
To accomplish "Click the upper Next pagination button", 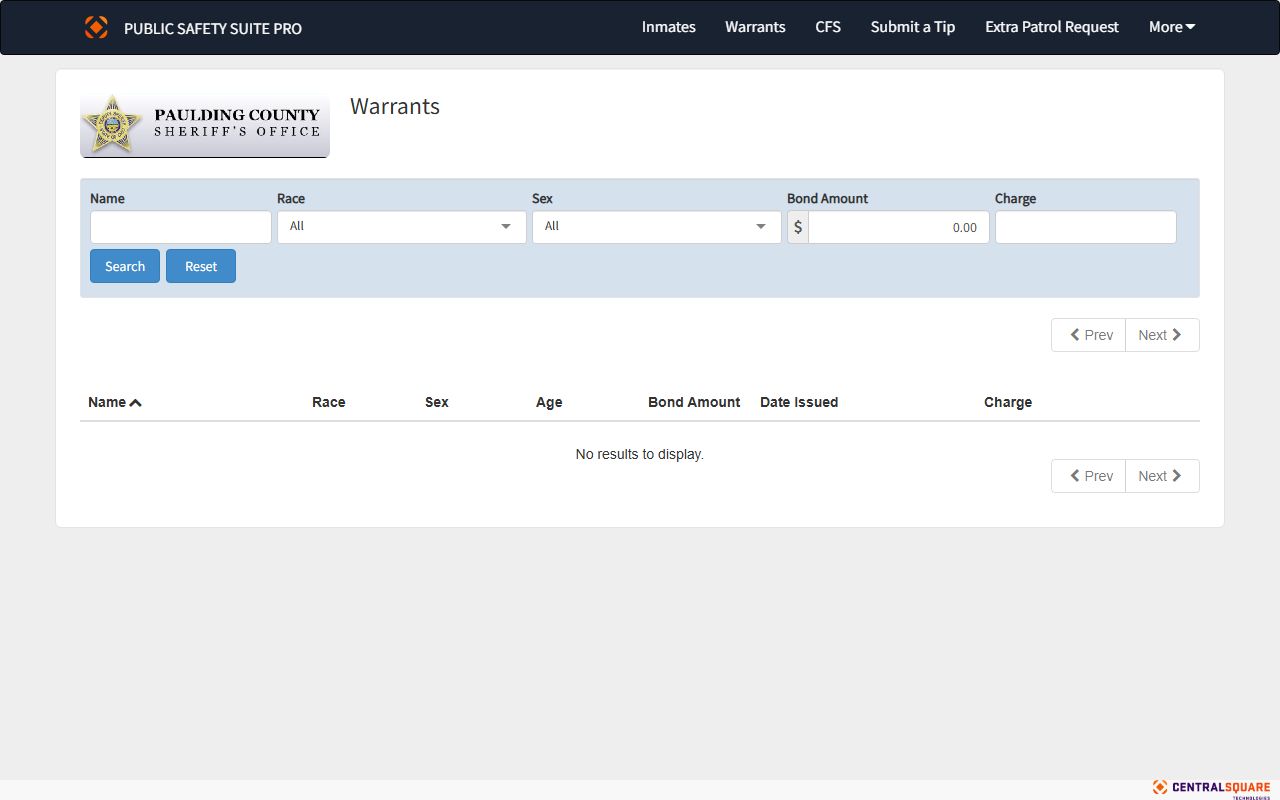I will coord(1162,335).
